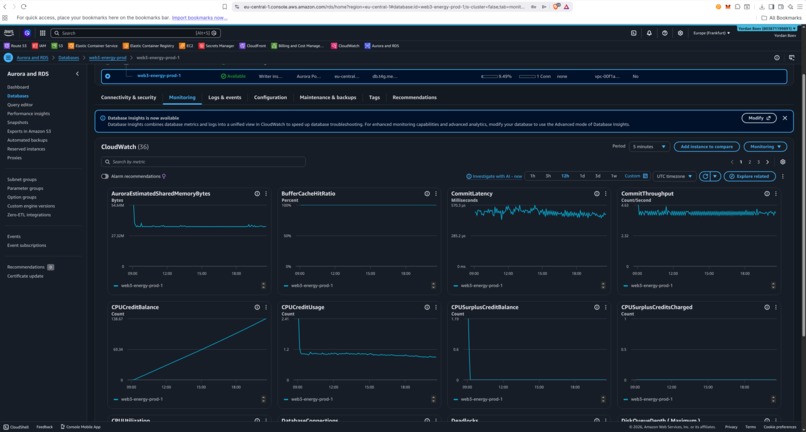Open the S3 favorites shortcut
This screenshot has height=432, width=806.
(57, 46)
